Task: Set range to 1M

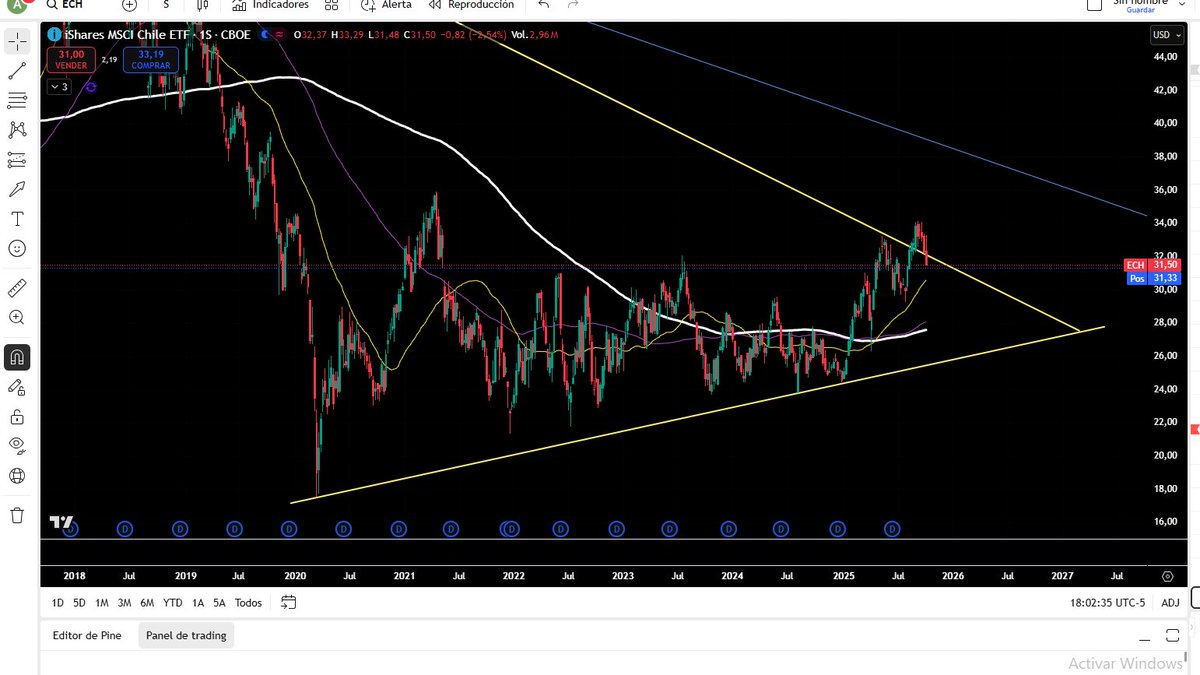Action: click(102, 603)
